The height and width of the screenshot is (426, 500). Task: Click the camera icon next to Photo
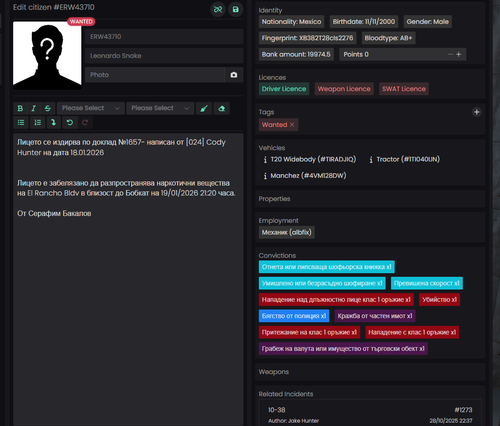234,75
